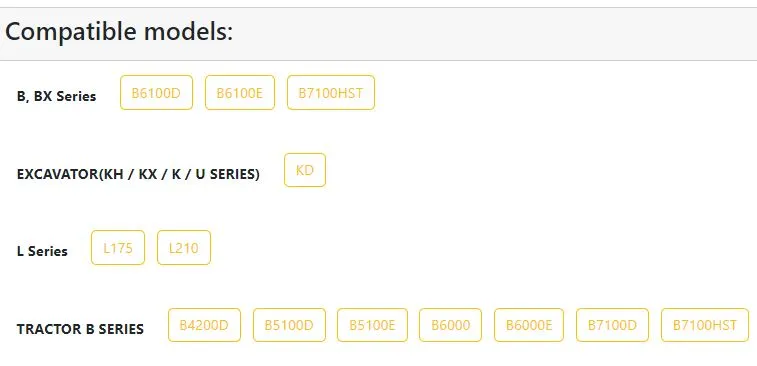Viewport: 757px width, 366px height.
Task: Click empty space right of the KD tag
Action: (x=531, y=170)
